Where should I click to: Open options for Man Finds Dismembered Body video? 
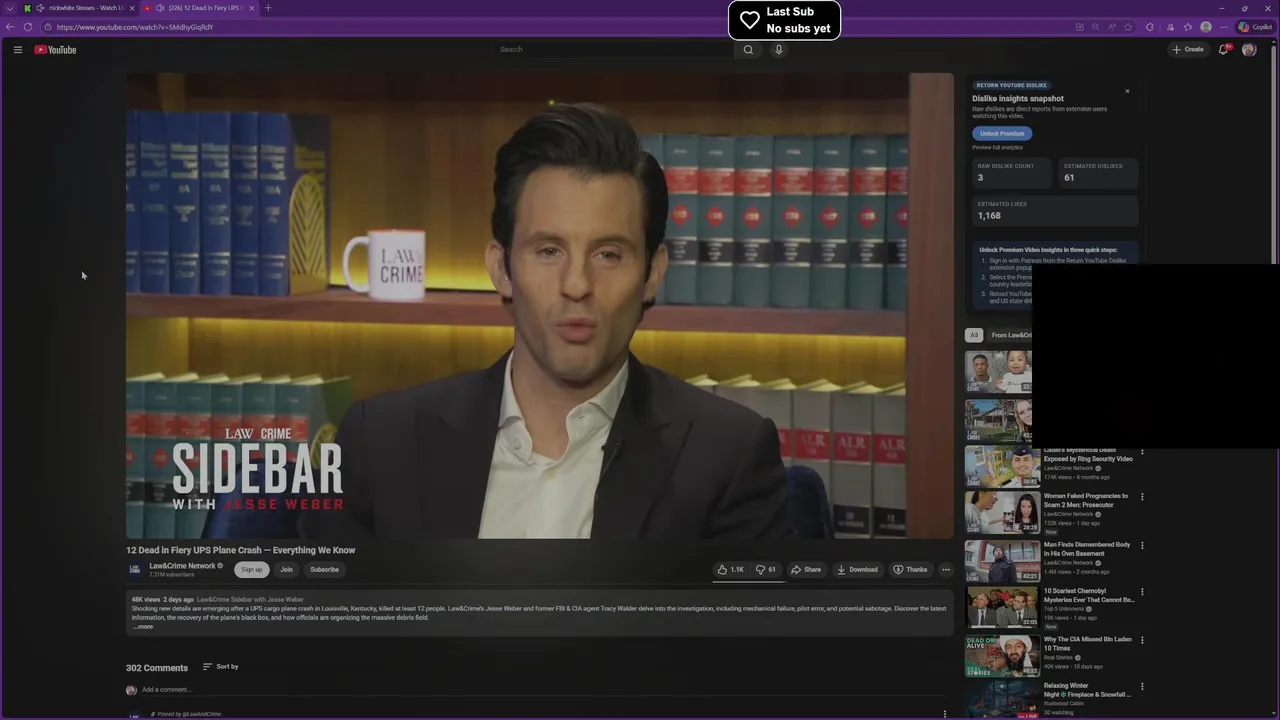tap(1142, 546)
